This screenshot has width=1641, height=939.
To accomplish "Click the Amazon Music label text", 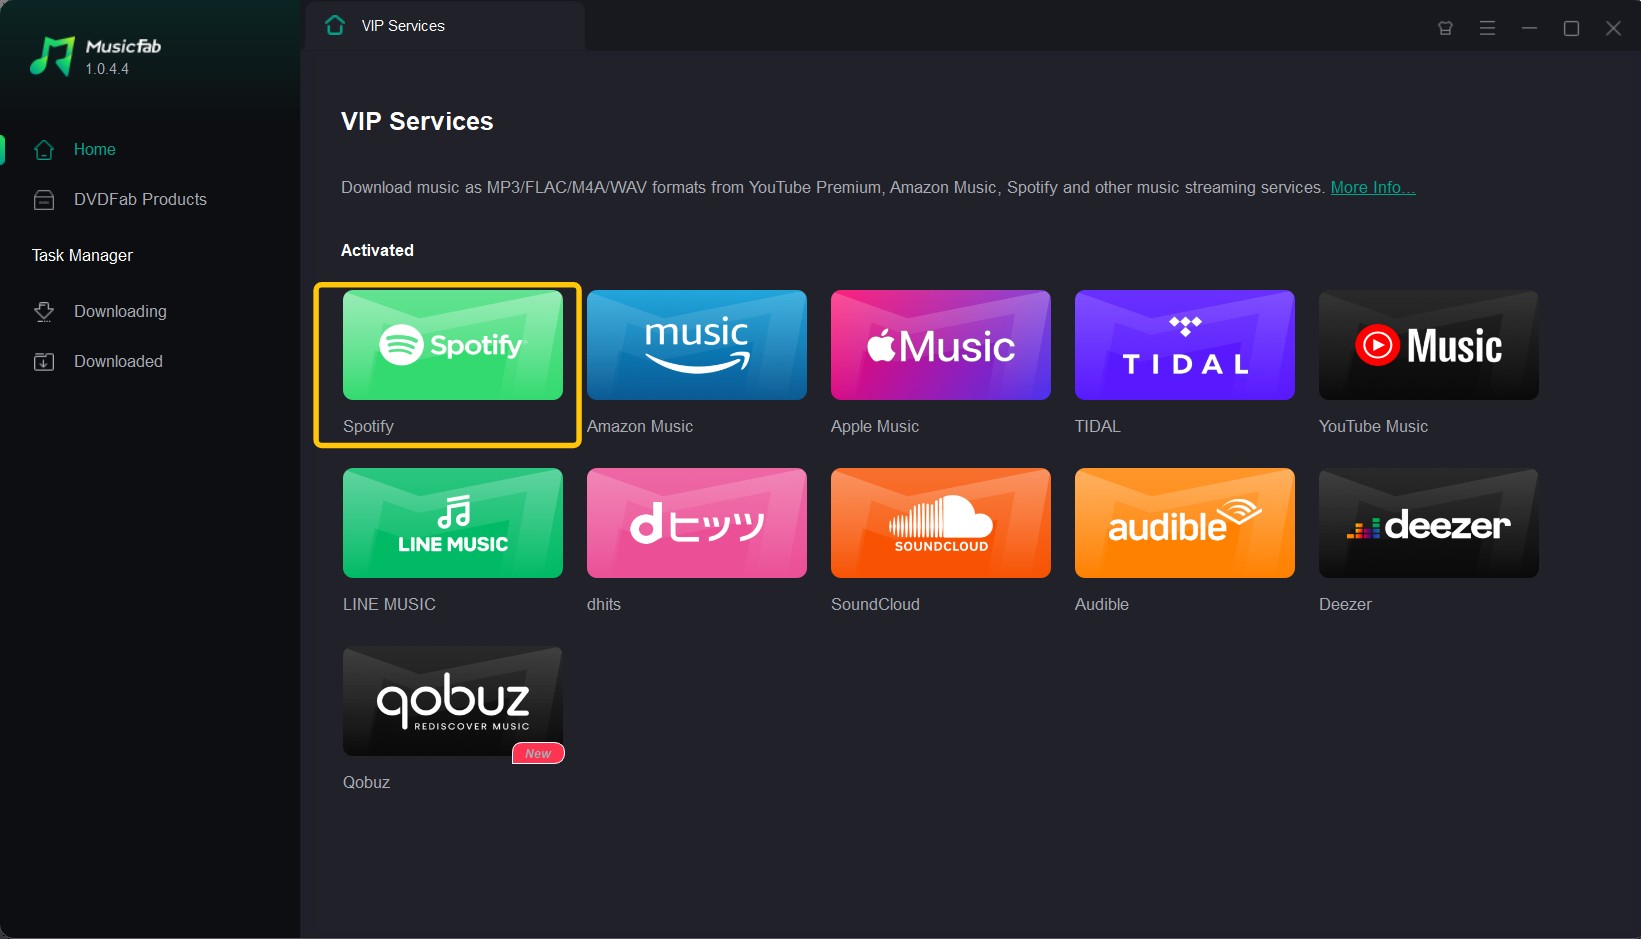I will [x=640, y=426].
